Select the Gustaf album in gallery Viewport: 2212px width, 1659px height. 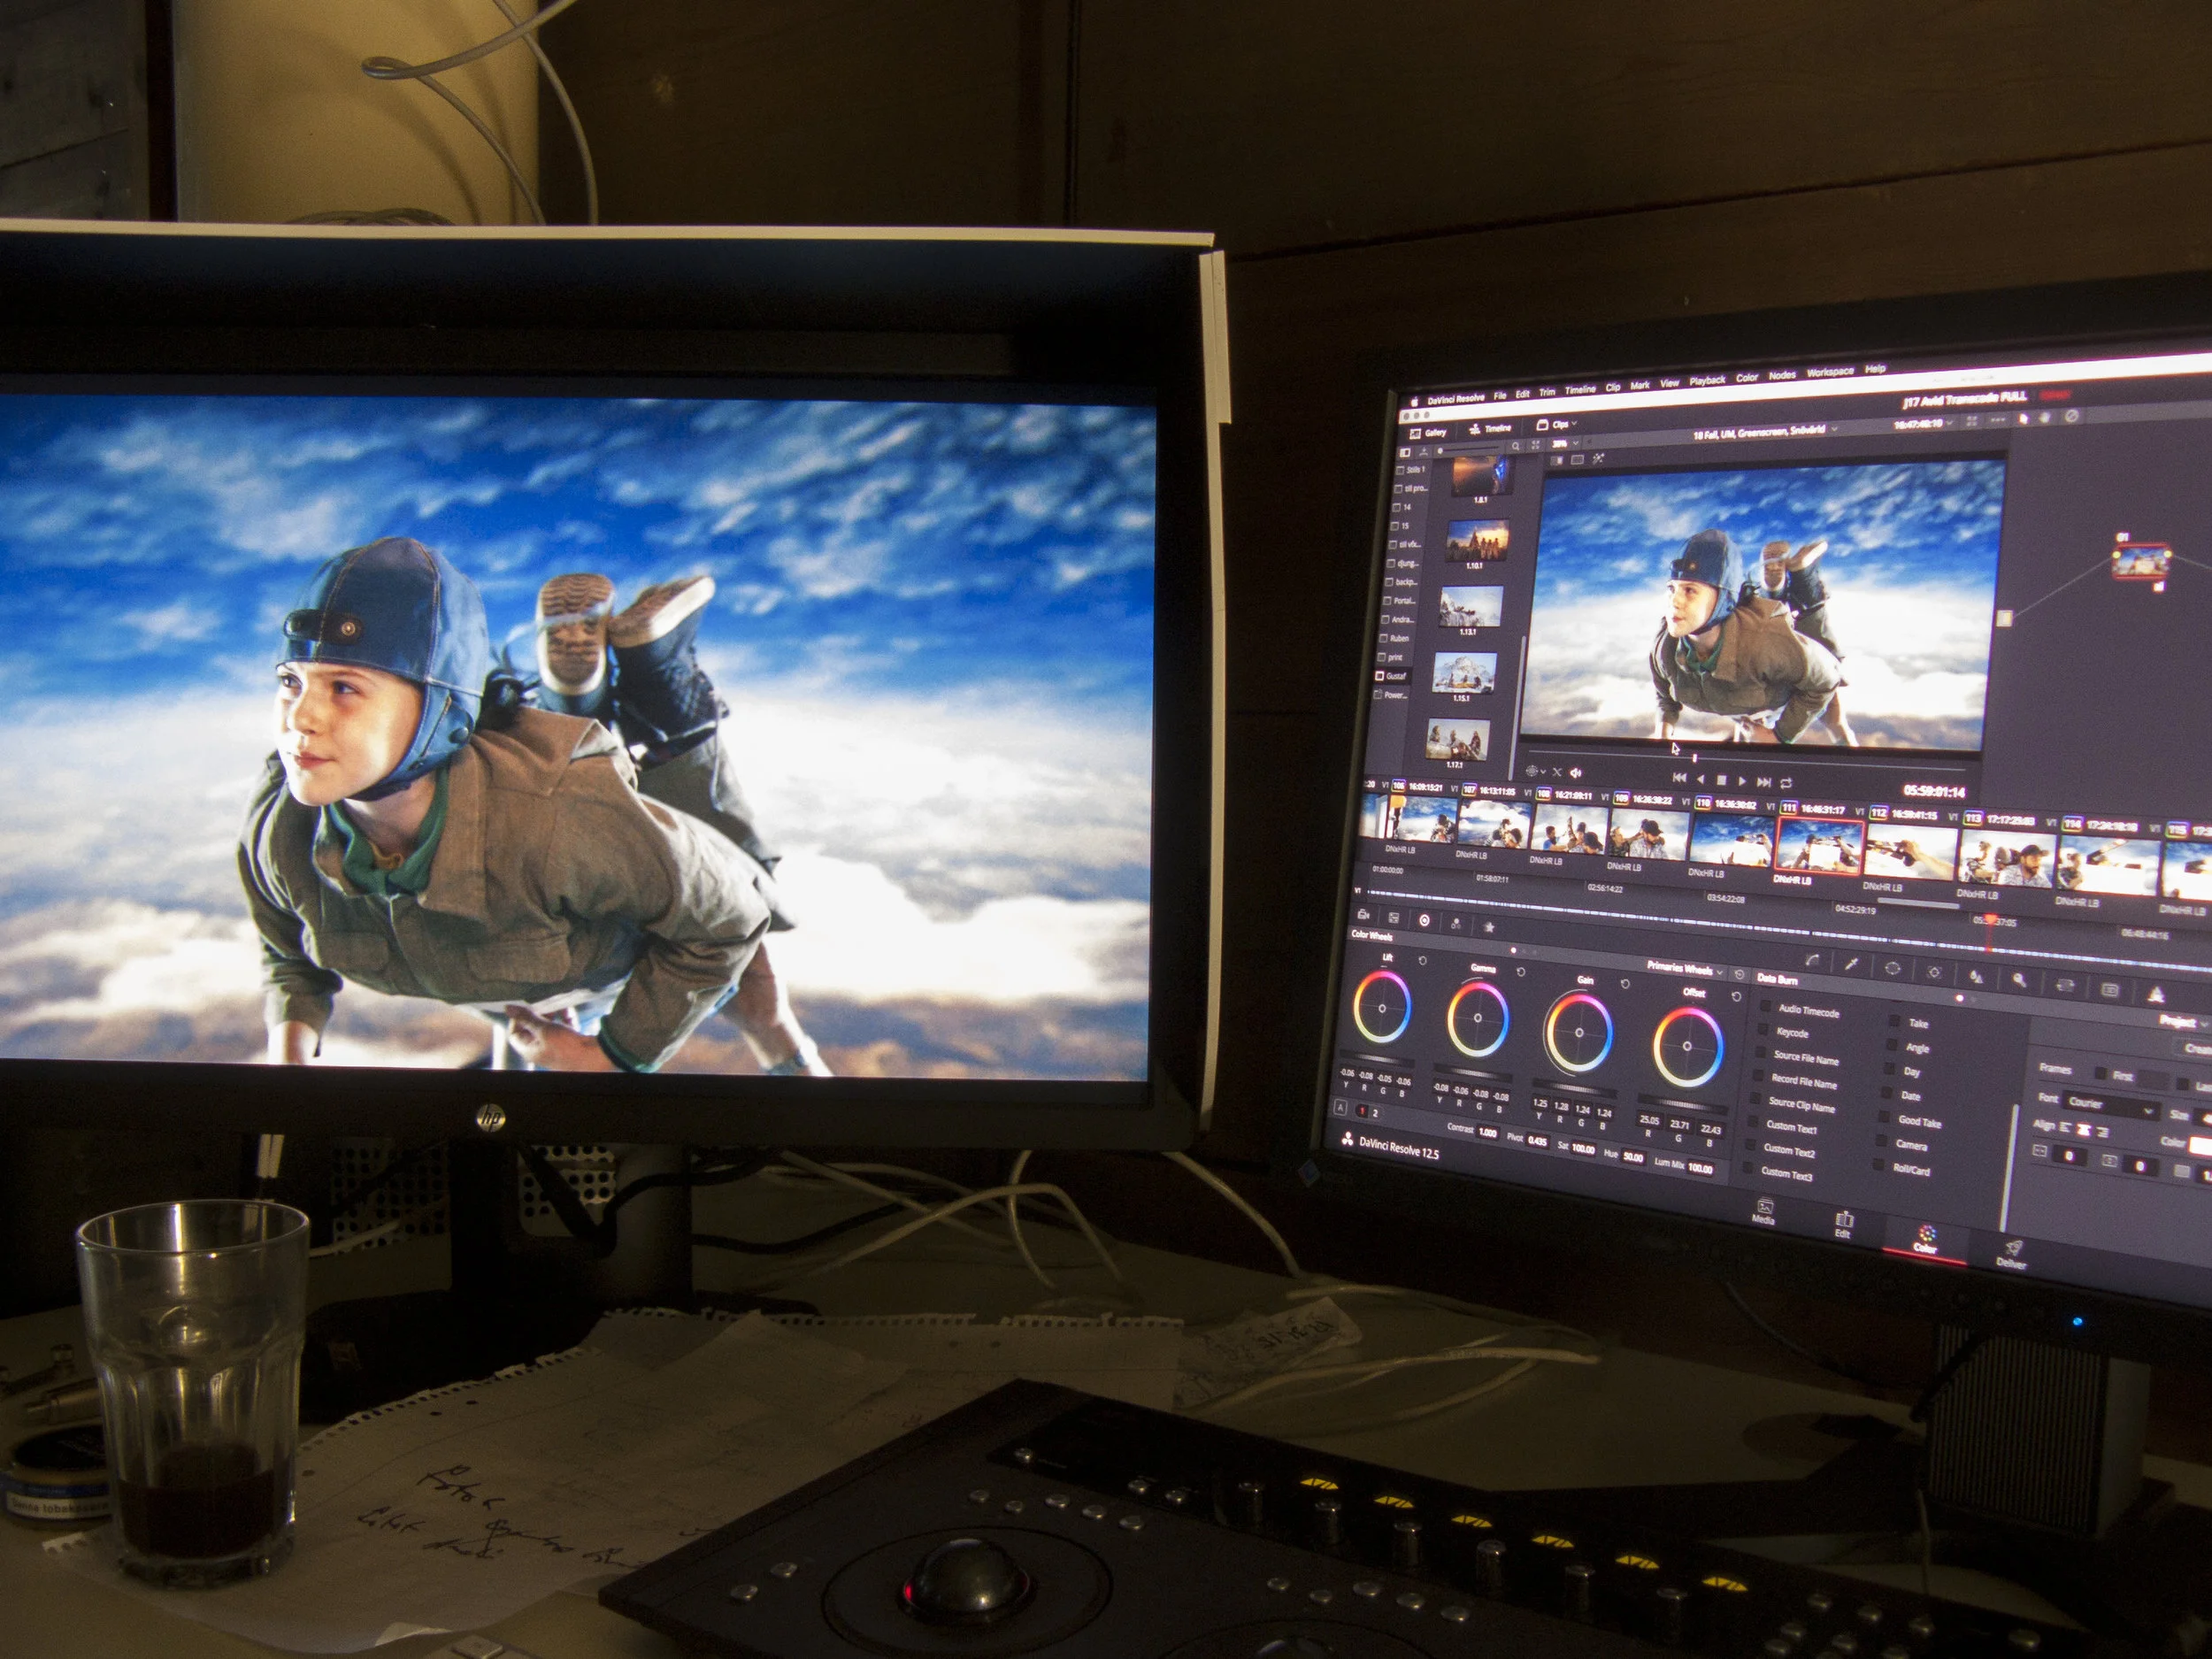[1391, 676]
